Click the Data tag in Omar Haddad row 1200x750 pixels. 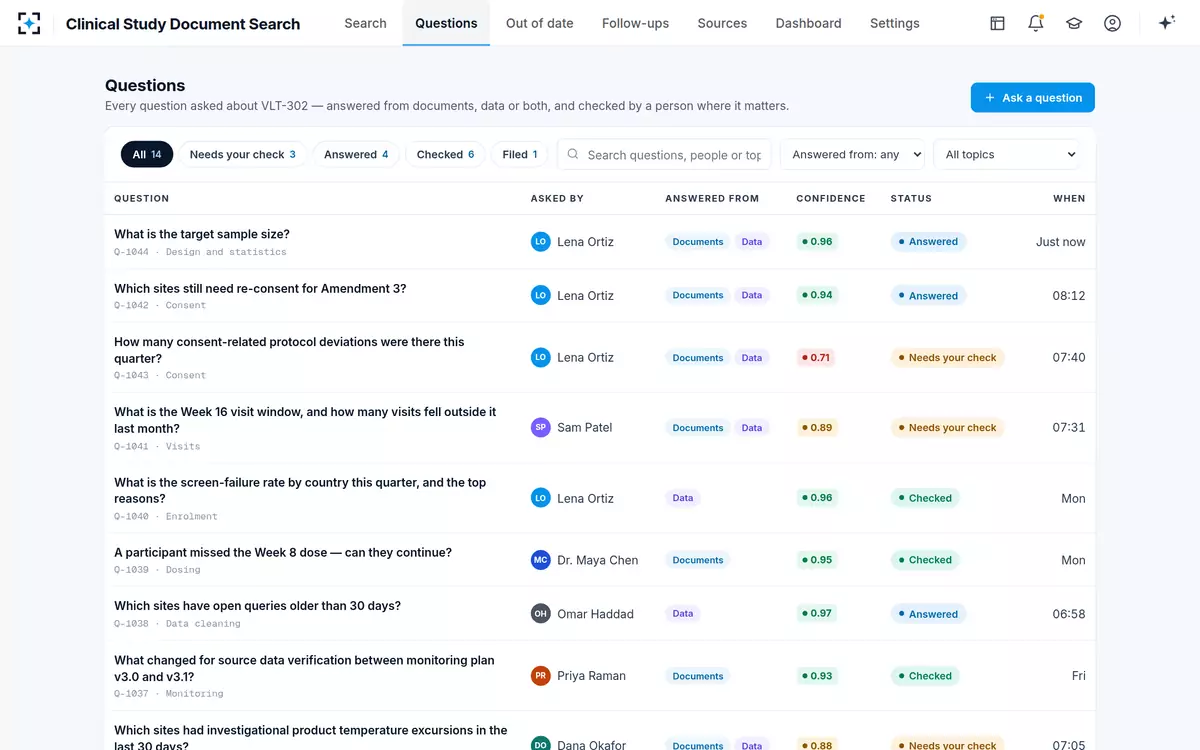[683, 614]
